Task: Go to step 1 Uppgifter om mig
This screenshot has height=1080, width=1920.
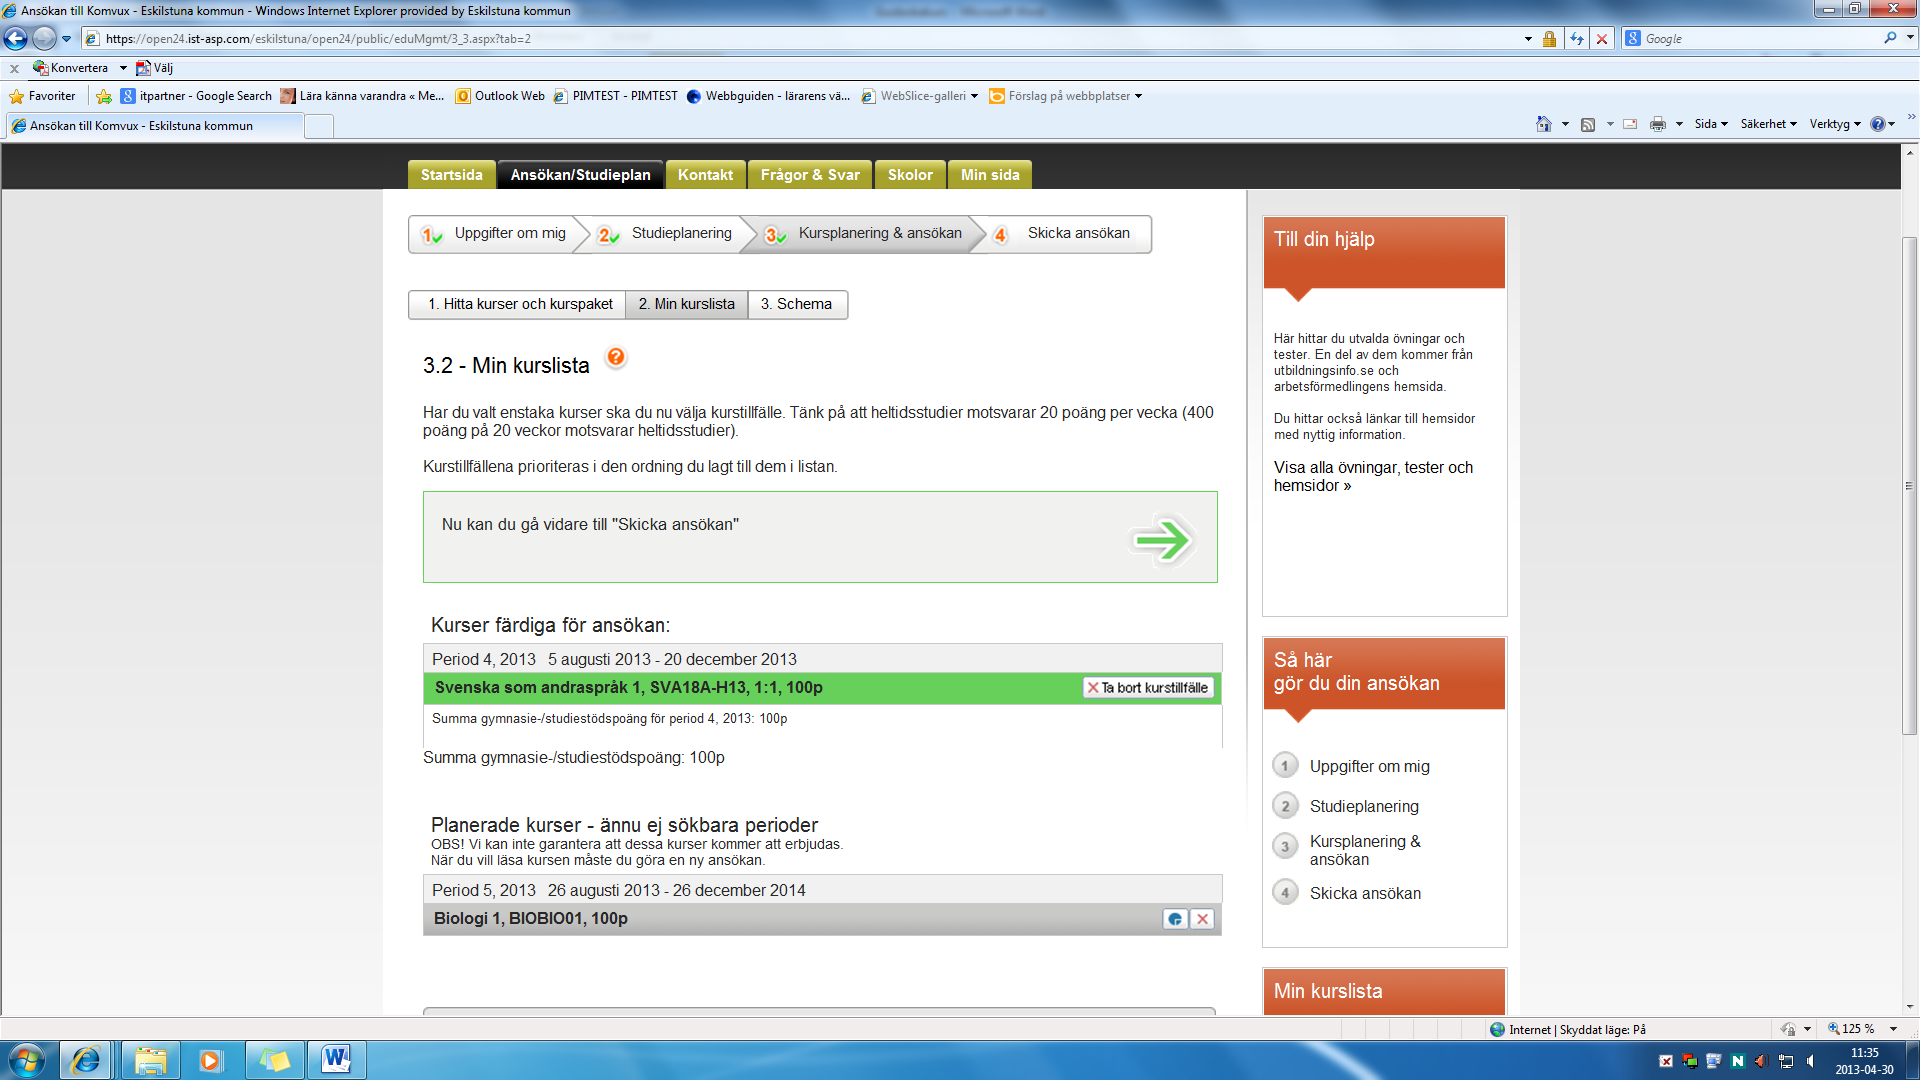Action: (x=494, y=234)
